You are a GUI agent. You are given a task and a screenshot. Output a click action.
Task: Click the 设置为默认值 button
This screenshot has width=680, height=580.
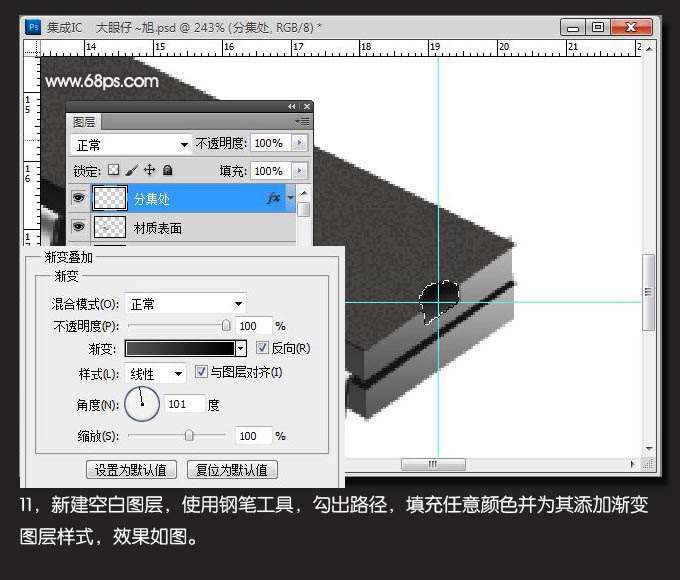132,470
